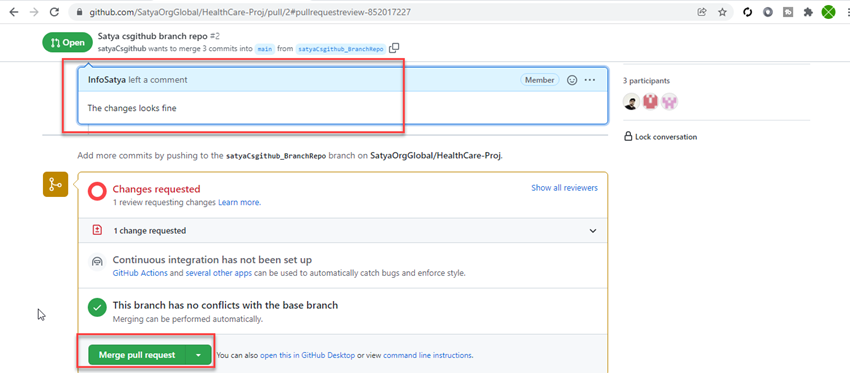Click green checkmark no conflicts icon
The width and height of the screenshot is (850, 373).
tap(97, 308)
